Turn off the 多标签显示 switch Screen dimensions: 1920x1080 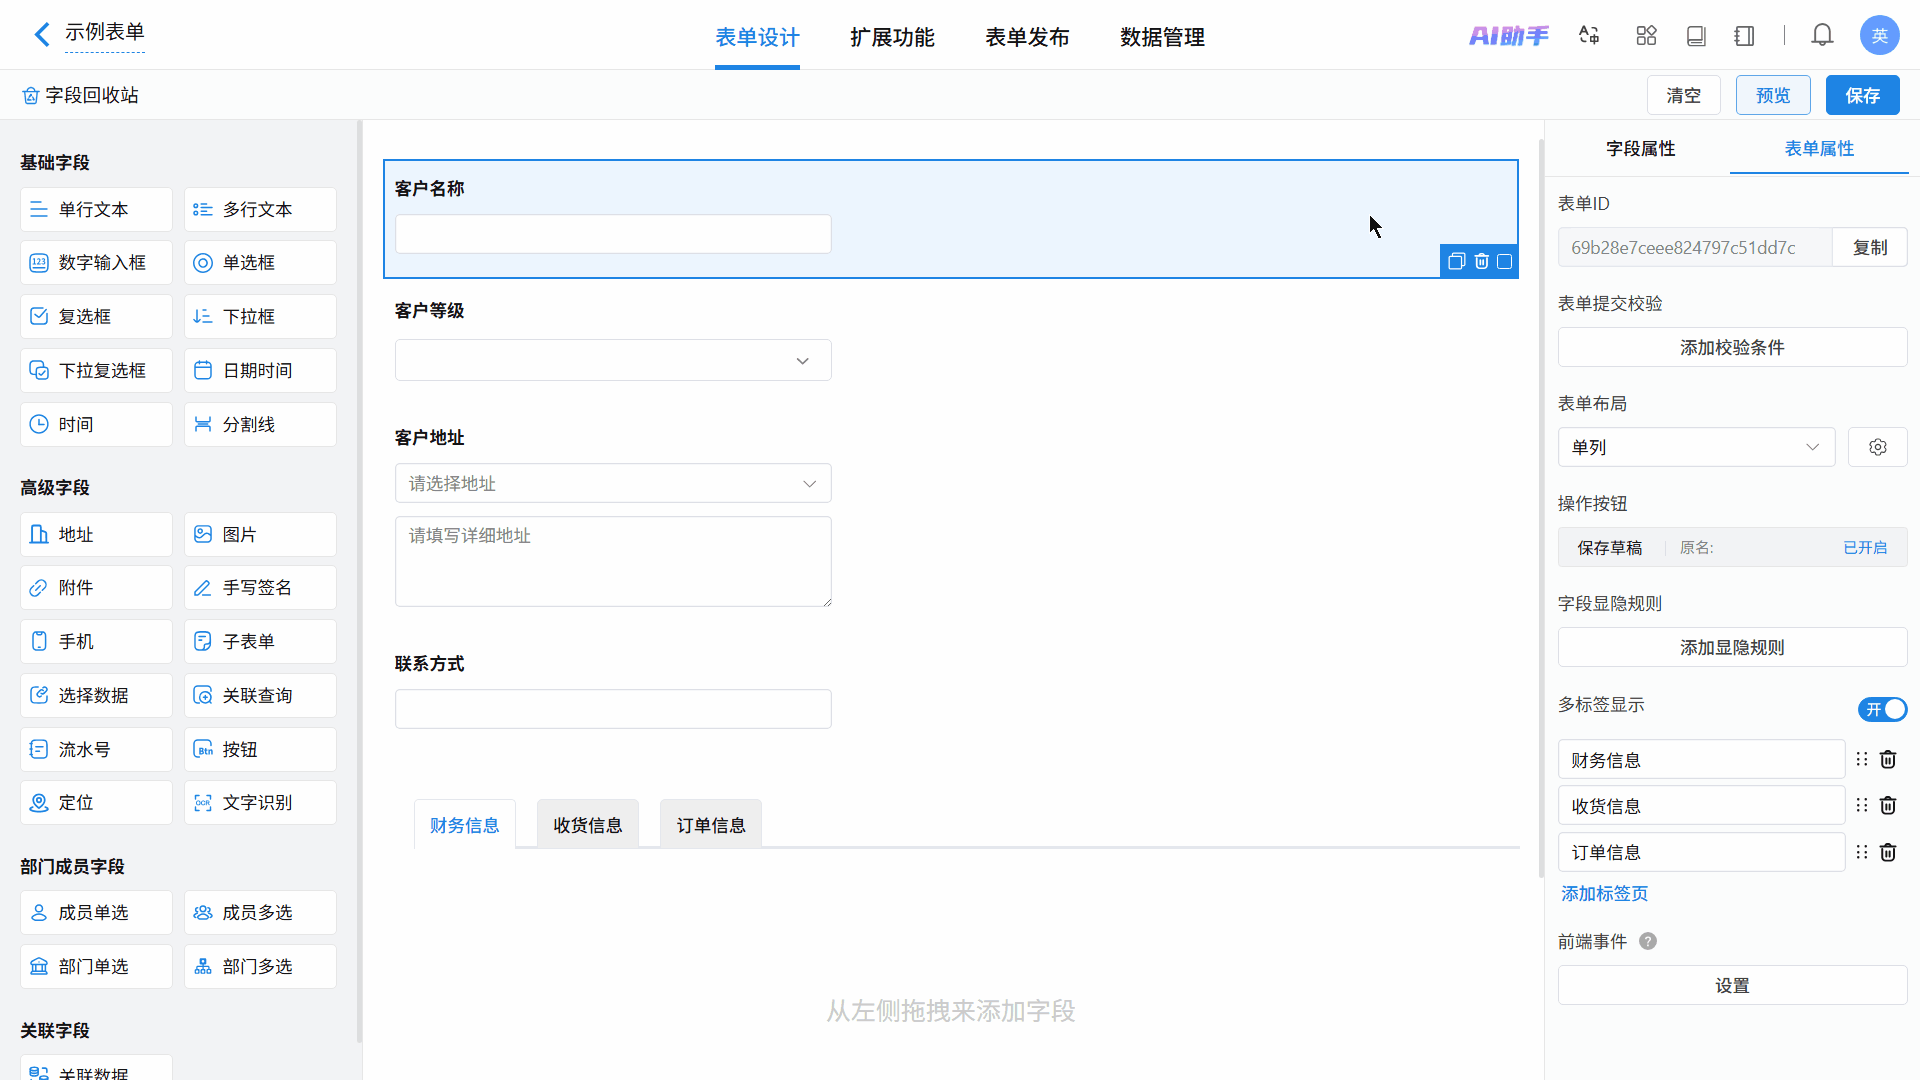(1882, 709)
